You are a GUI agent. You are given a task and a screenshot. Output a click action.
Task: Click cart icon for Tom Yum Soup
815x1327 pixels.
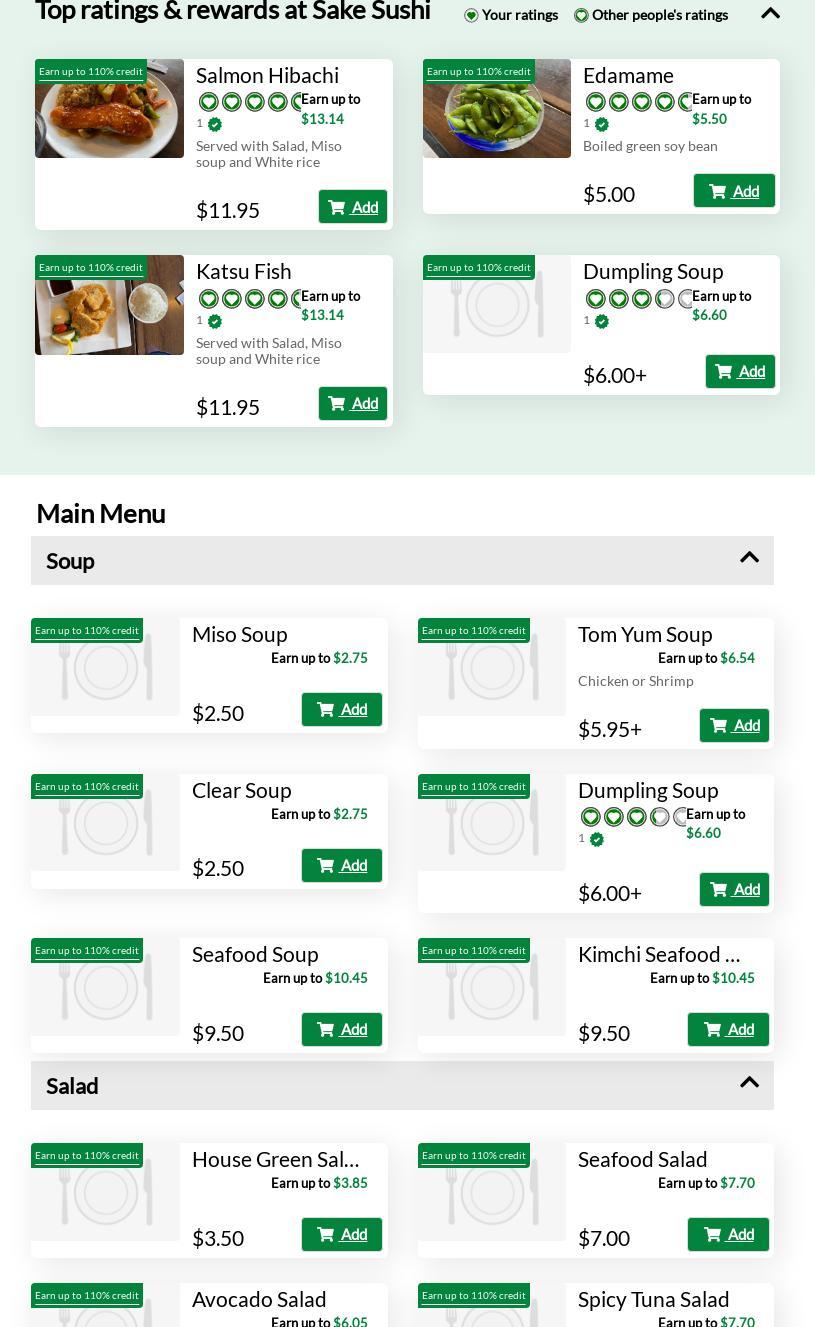[719, 725]
